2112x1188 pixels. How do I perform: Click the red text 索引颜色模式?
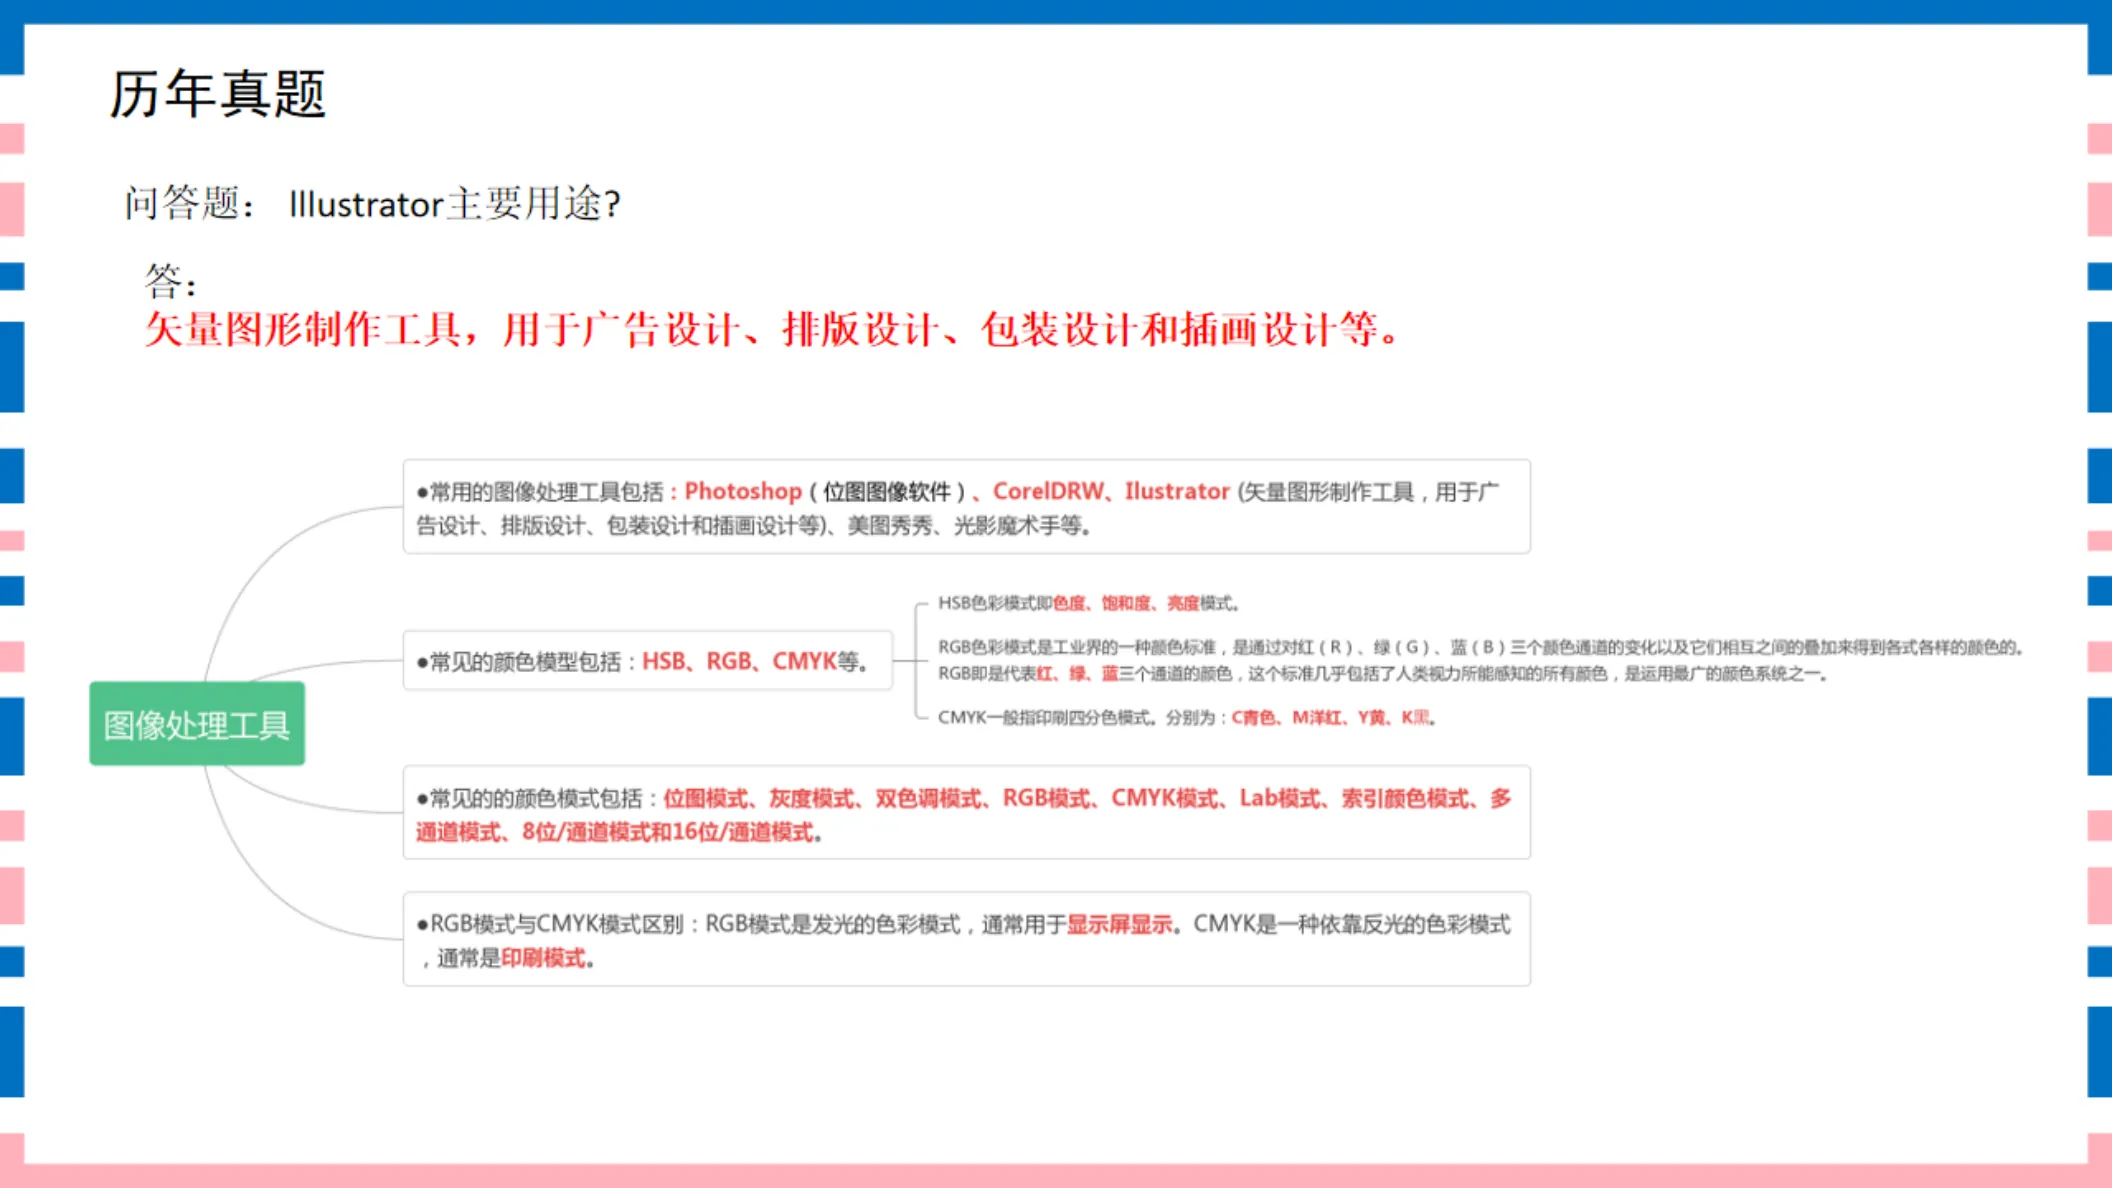tap(1405, 798)
